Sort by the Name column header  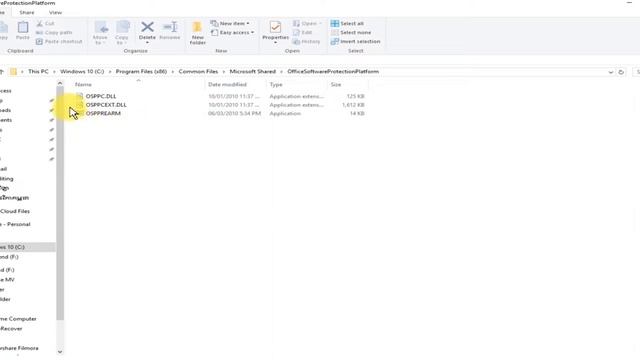pyautogui.click(x=83, y=84)
